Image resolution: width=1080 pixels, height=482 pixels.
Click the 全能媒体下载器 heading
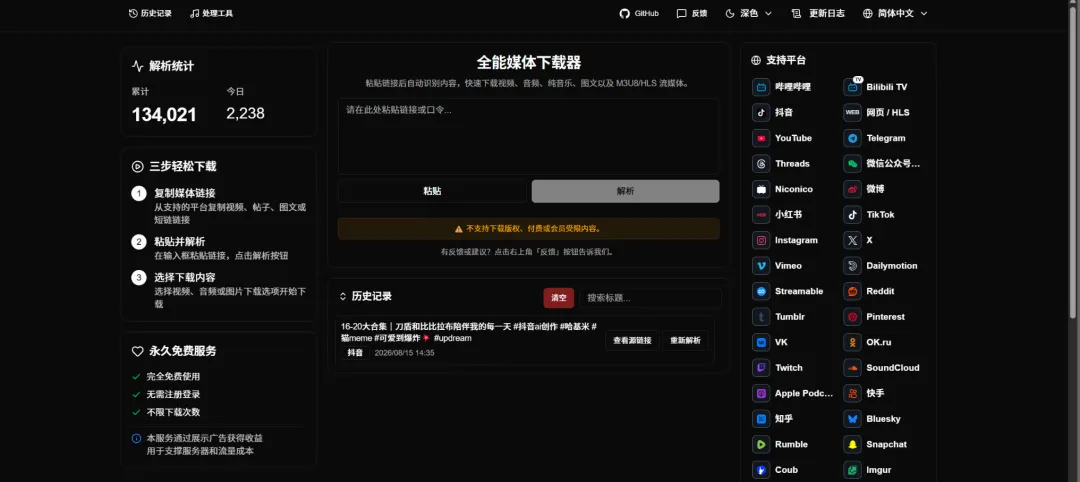point(528,63)
